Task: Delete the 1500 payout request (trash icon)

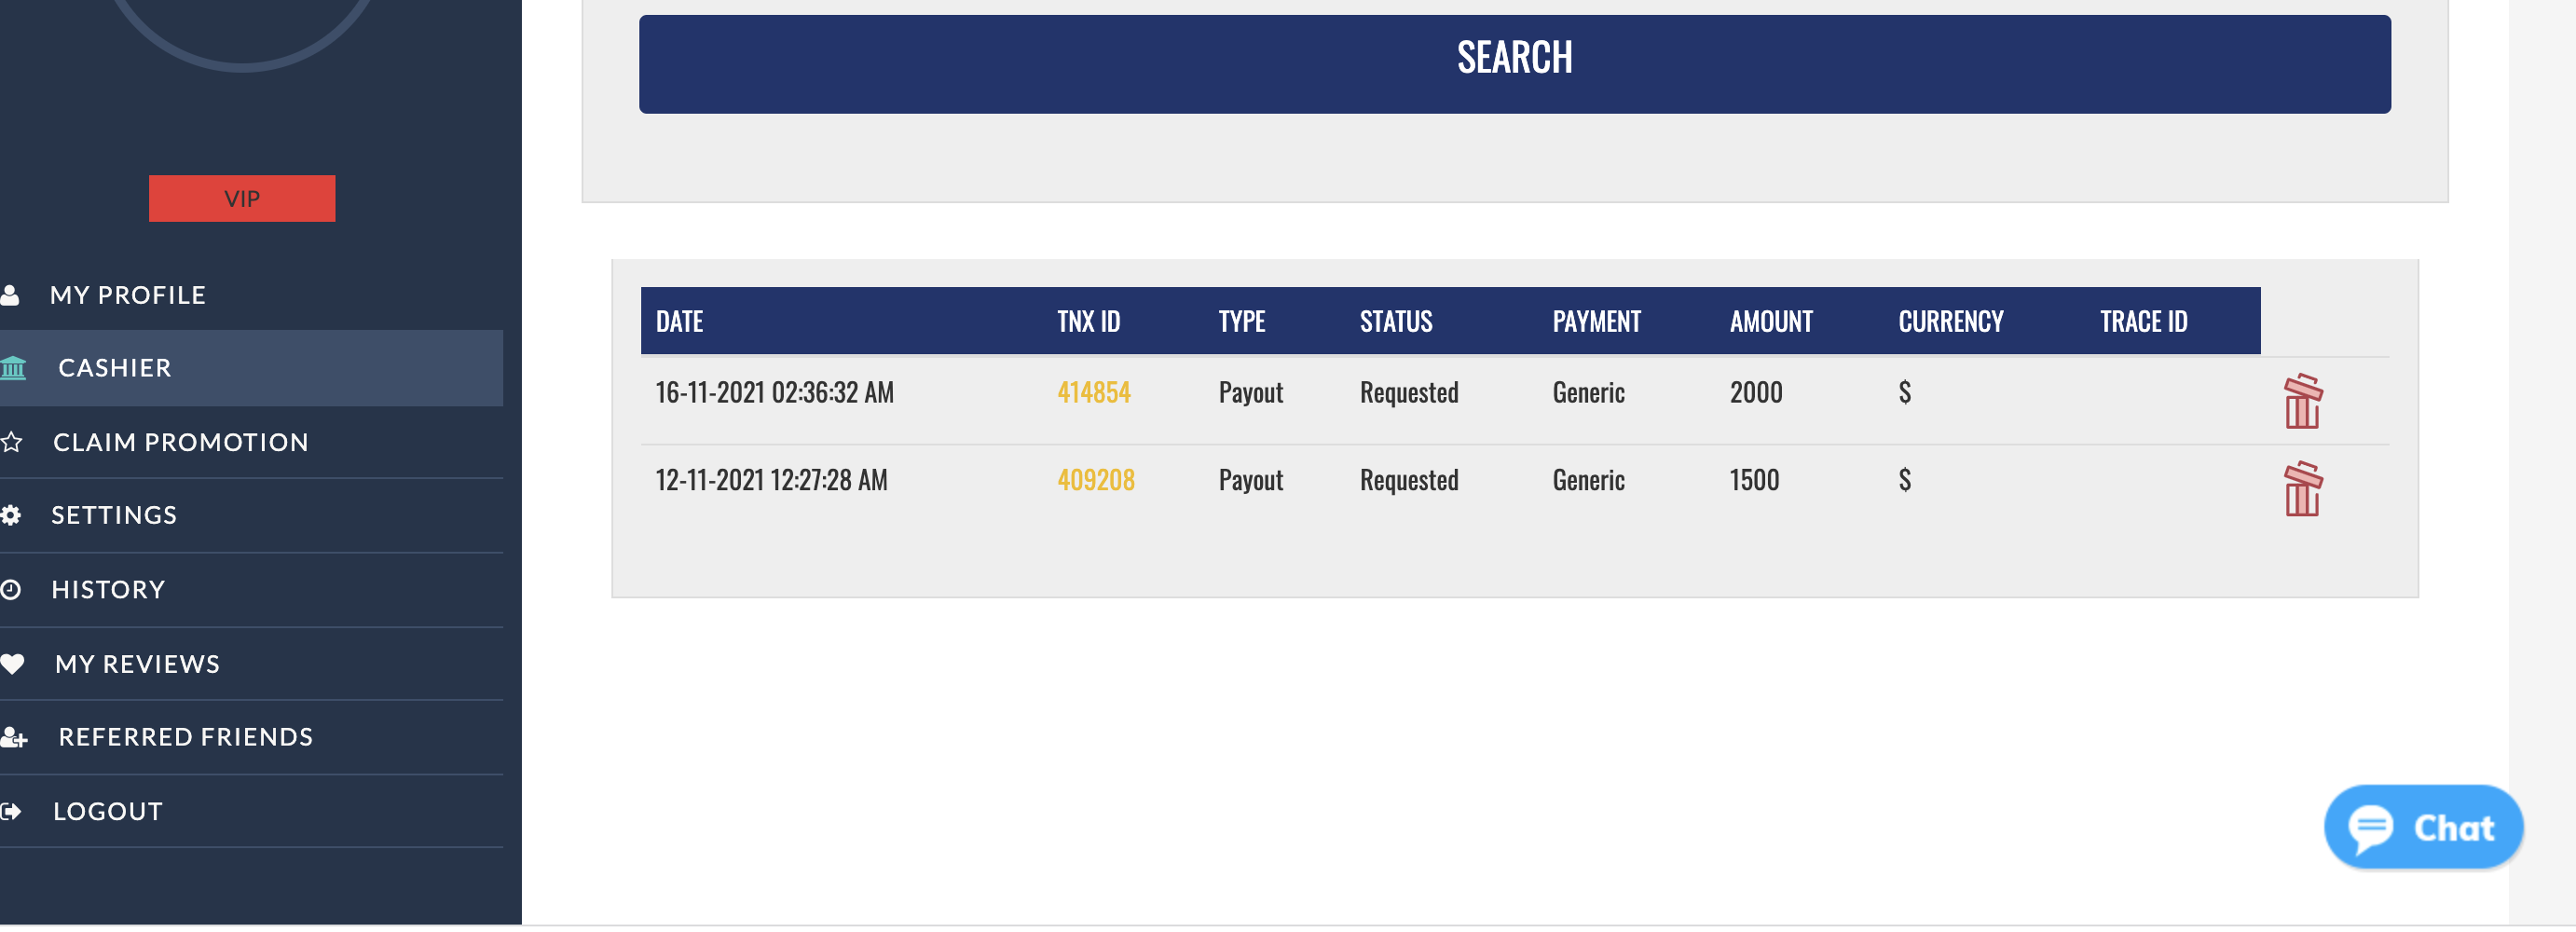Action: point(2302,490)
